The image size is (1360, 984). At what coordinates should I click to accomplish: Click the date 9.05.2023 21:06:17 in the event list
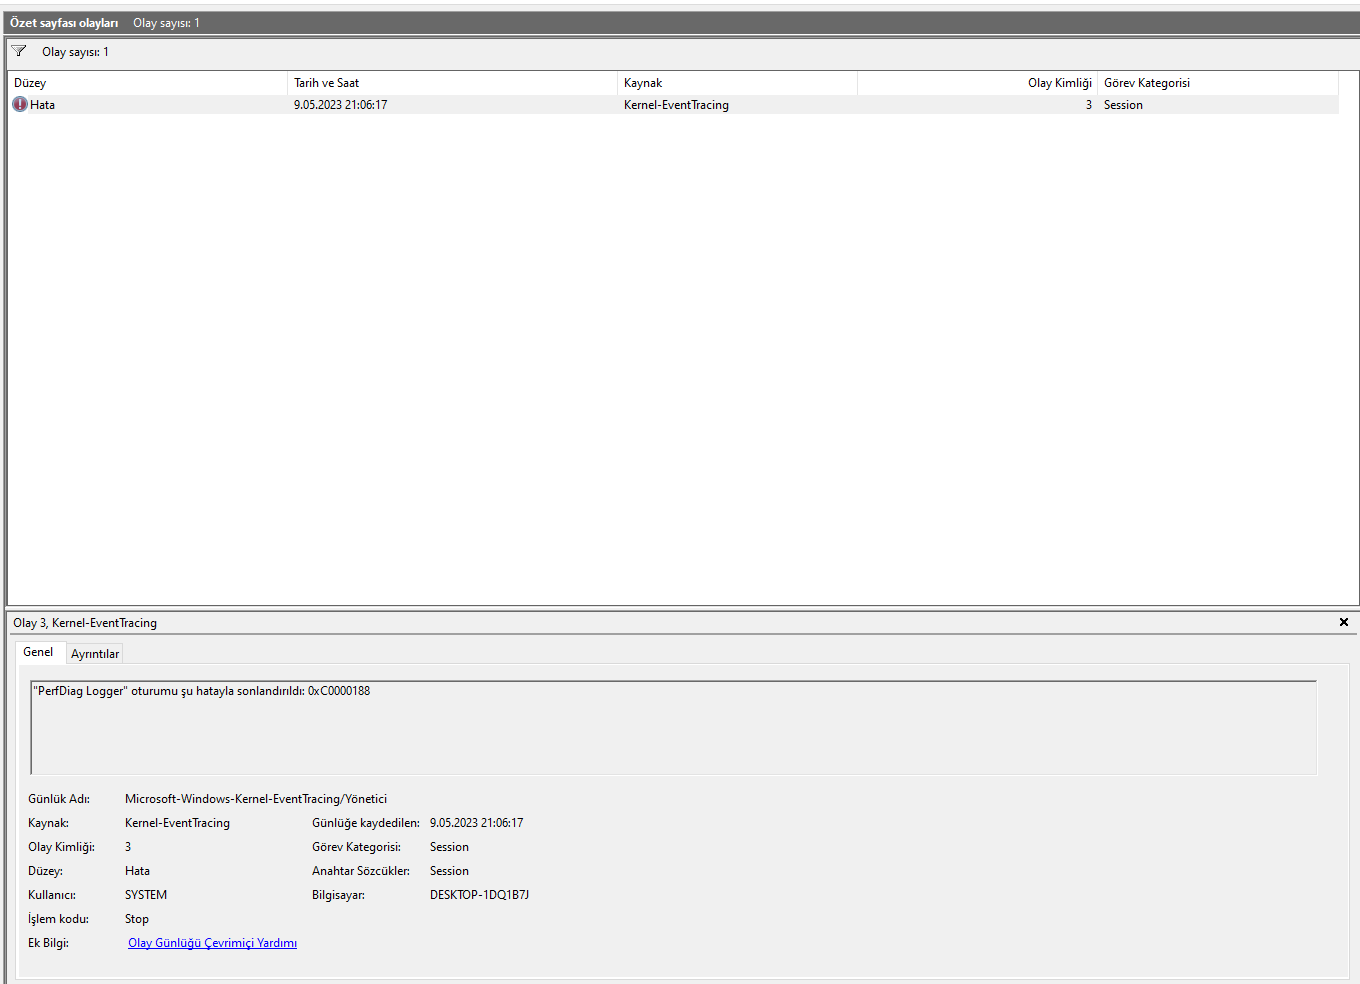pyautogui.click(x=340, y=105)
